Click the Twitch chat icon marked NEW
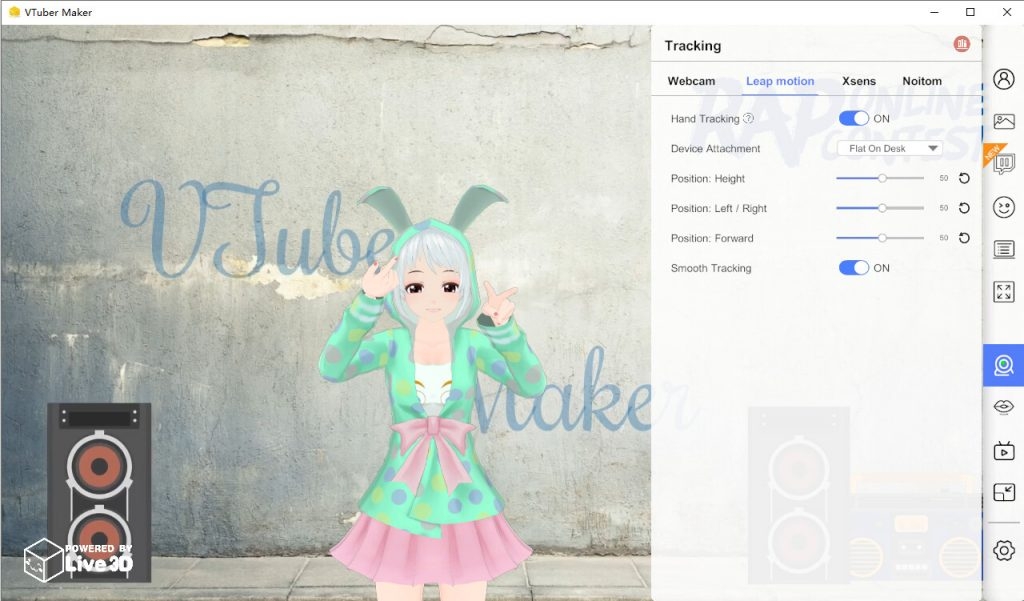Image resolution: width=1024 pixels, height=601 pixels. (1004, 164)
